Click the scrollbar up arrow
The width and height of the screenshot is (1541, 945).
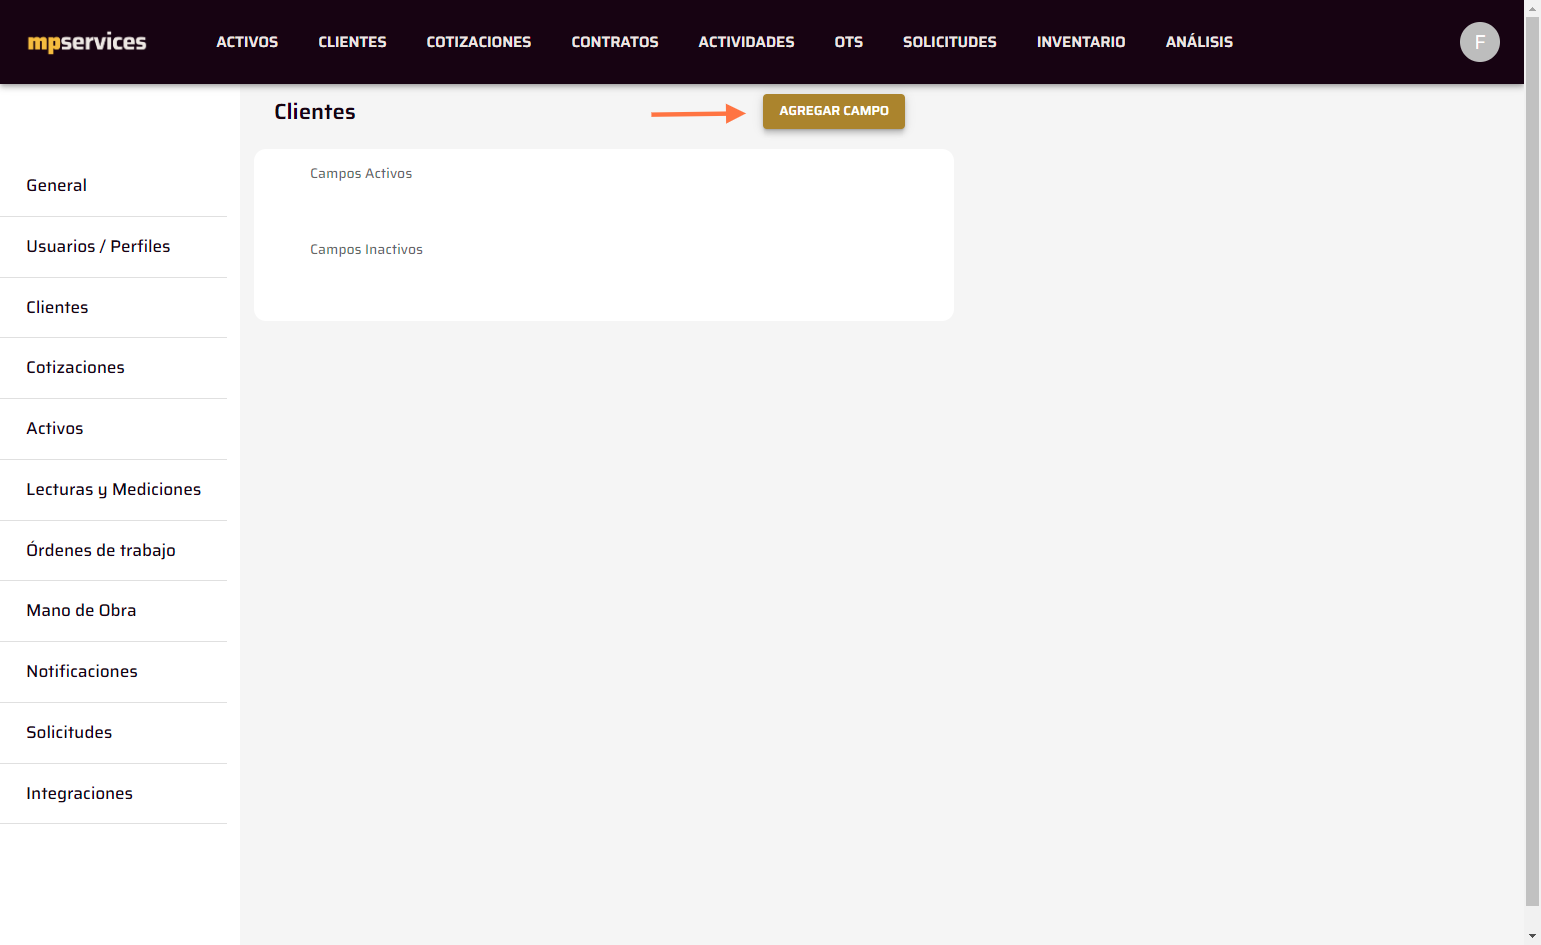[1532, 7]
